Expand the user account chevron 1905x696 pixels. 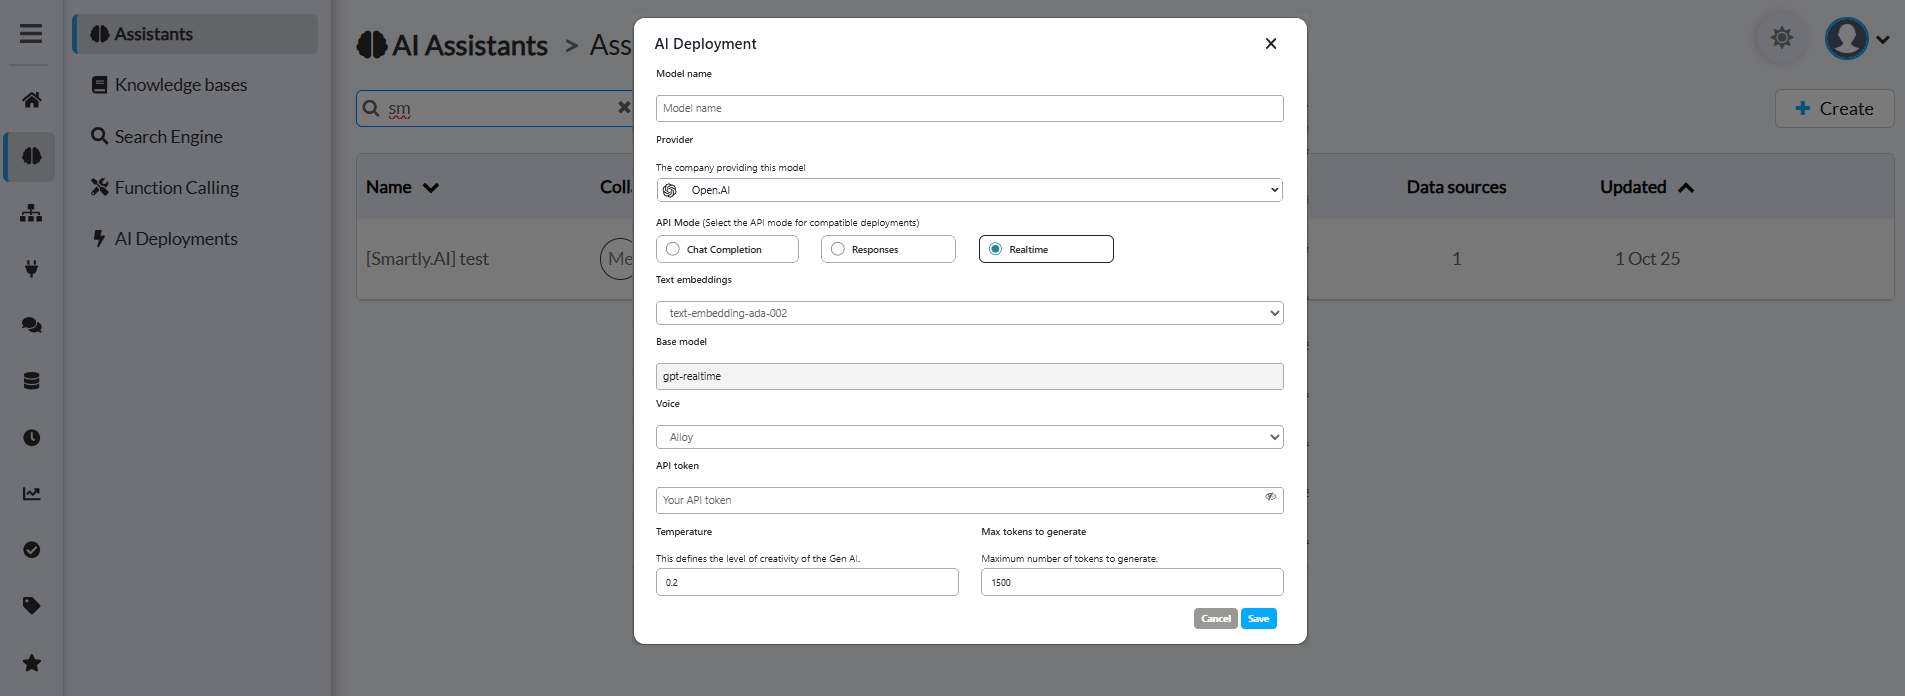[x=1883, y=40]
